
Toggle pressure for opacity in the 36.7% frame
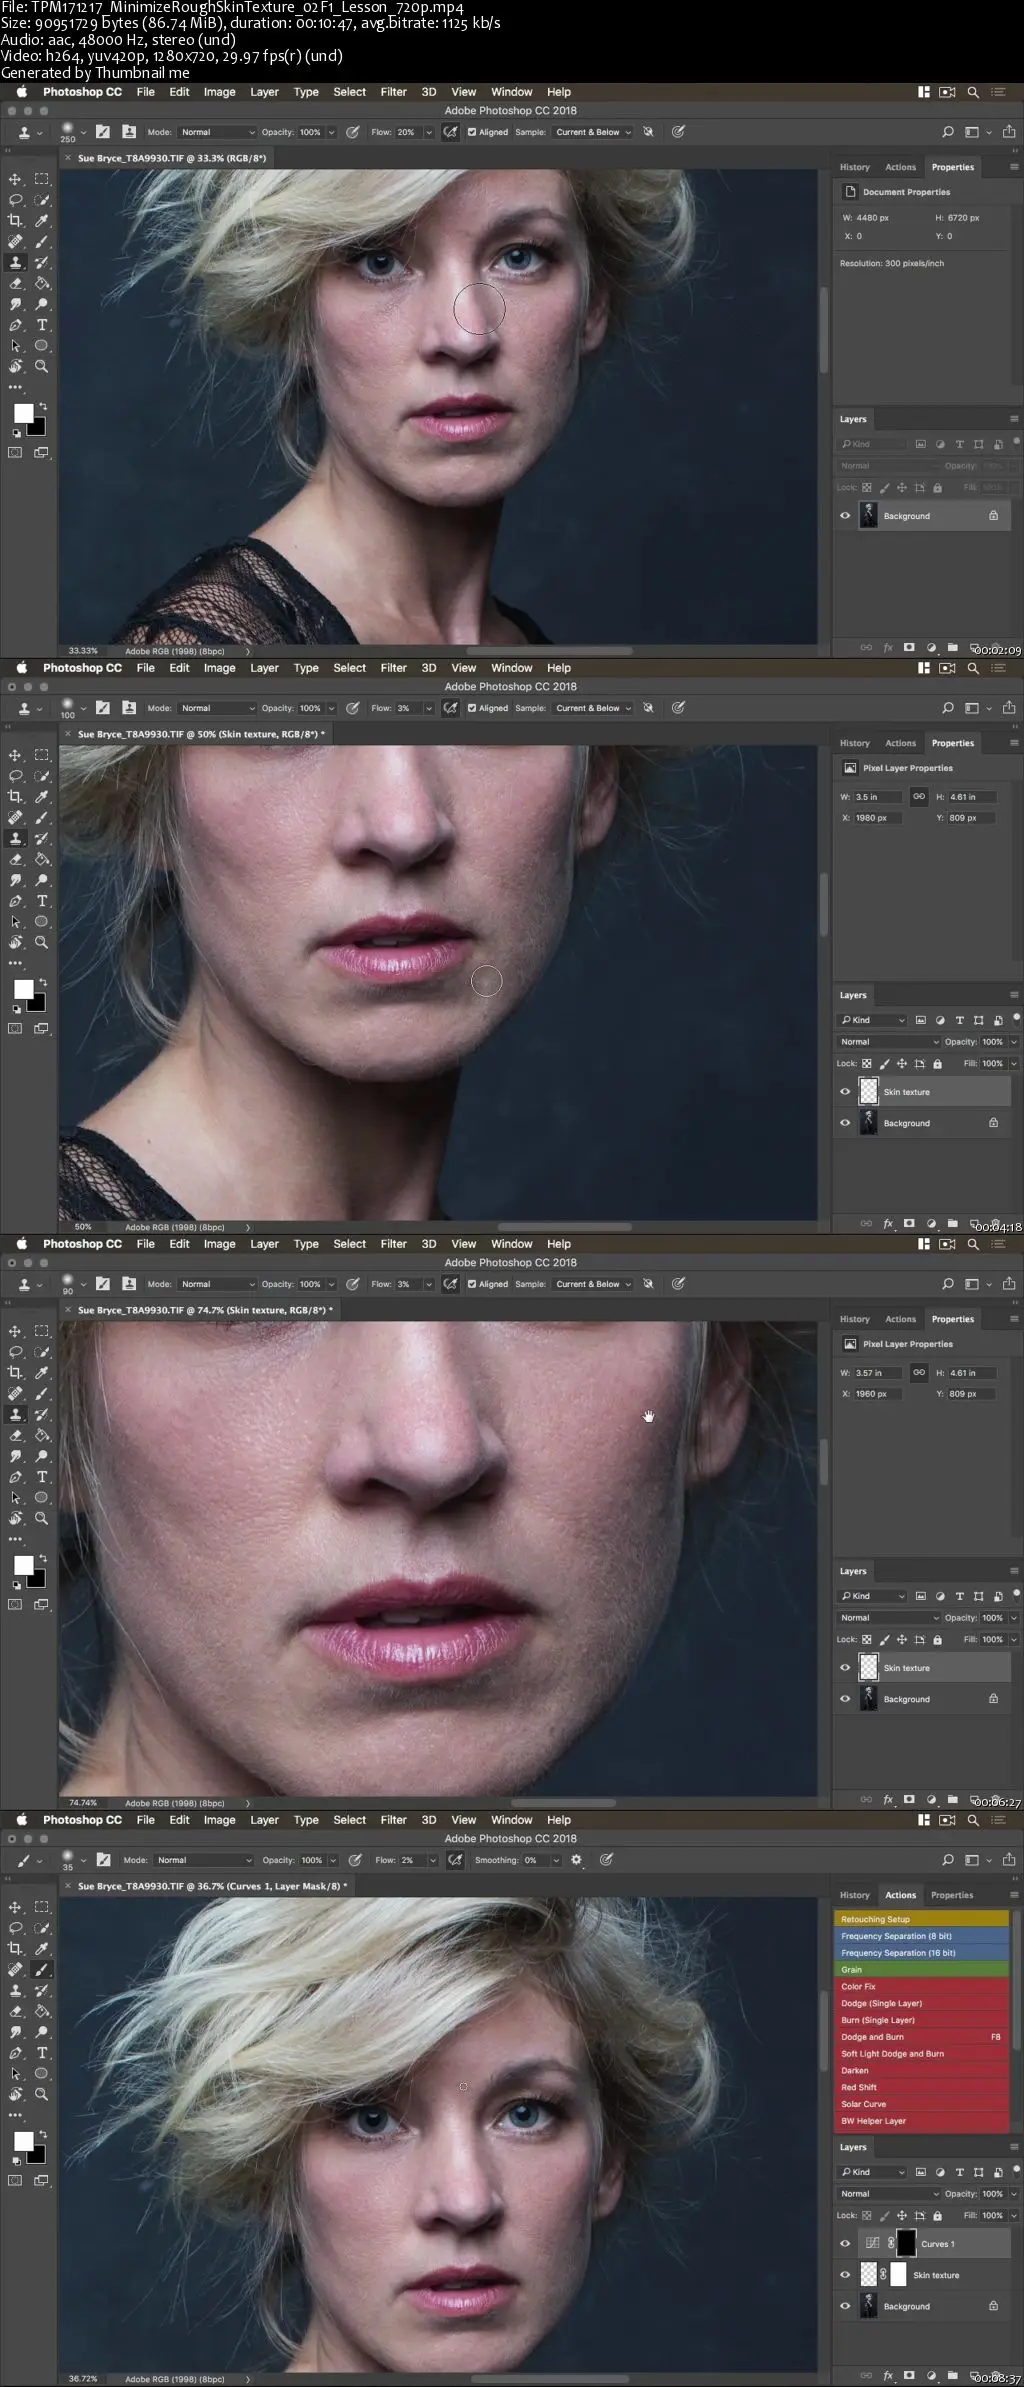point(355,1860)
